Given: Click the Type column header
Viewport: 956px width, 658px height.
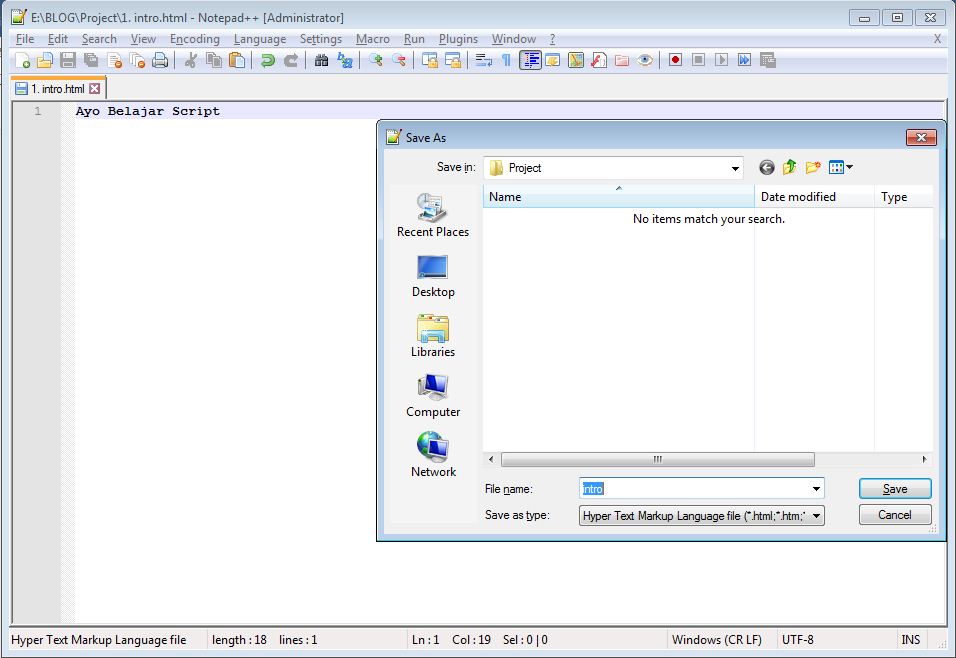Looking at the screenshot, I should click(904, 197).
